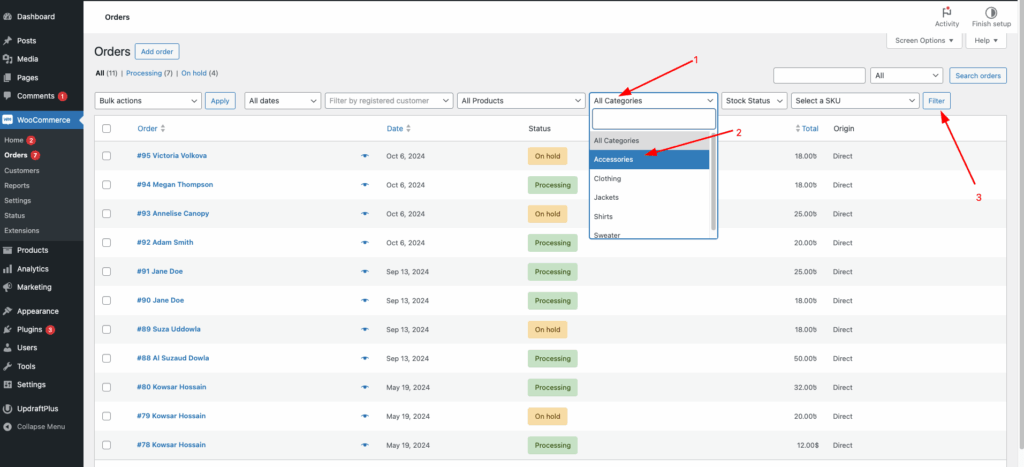Check the box for order #92 Adam Smith

click(x=106, y=242)
